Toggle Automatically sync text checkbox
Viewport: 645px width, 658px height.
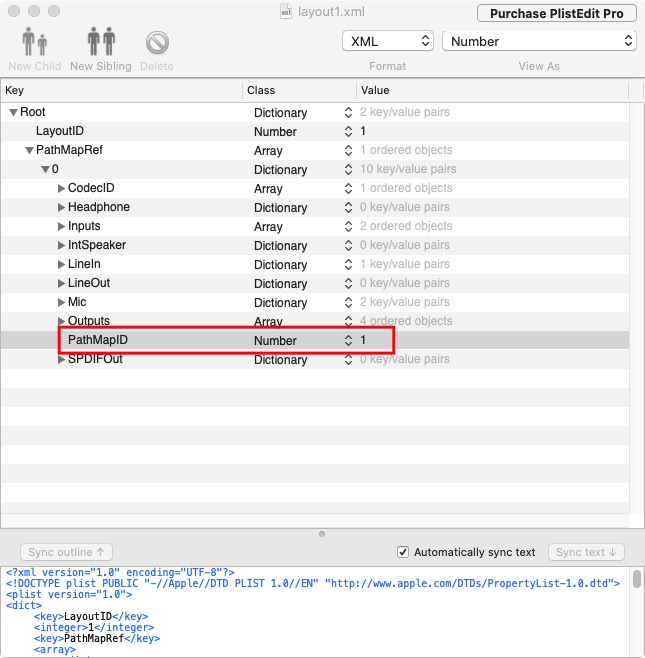pos(403,552)
